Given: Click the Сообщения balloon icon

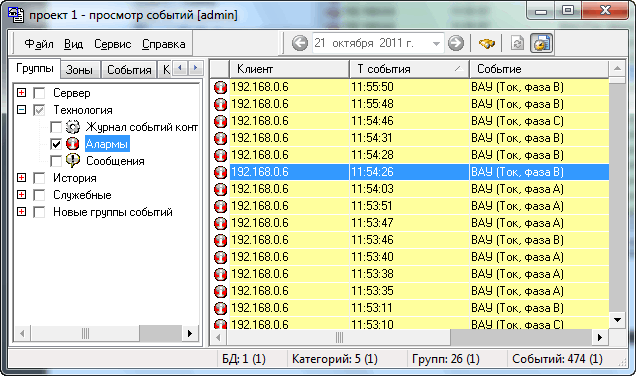Looking at the screenshot, I should 73,161.
